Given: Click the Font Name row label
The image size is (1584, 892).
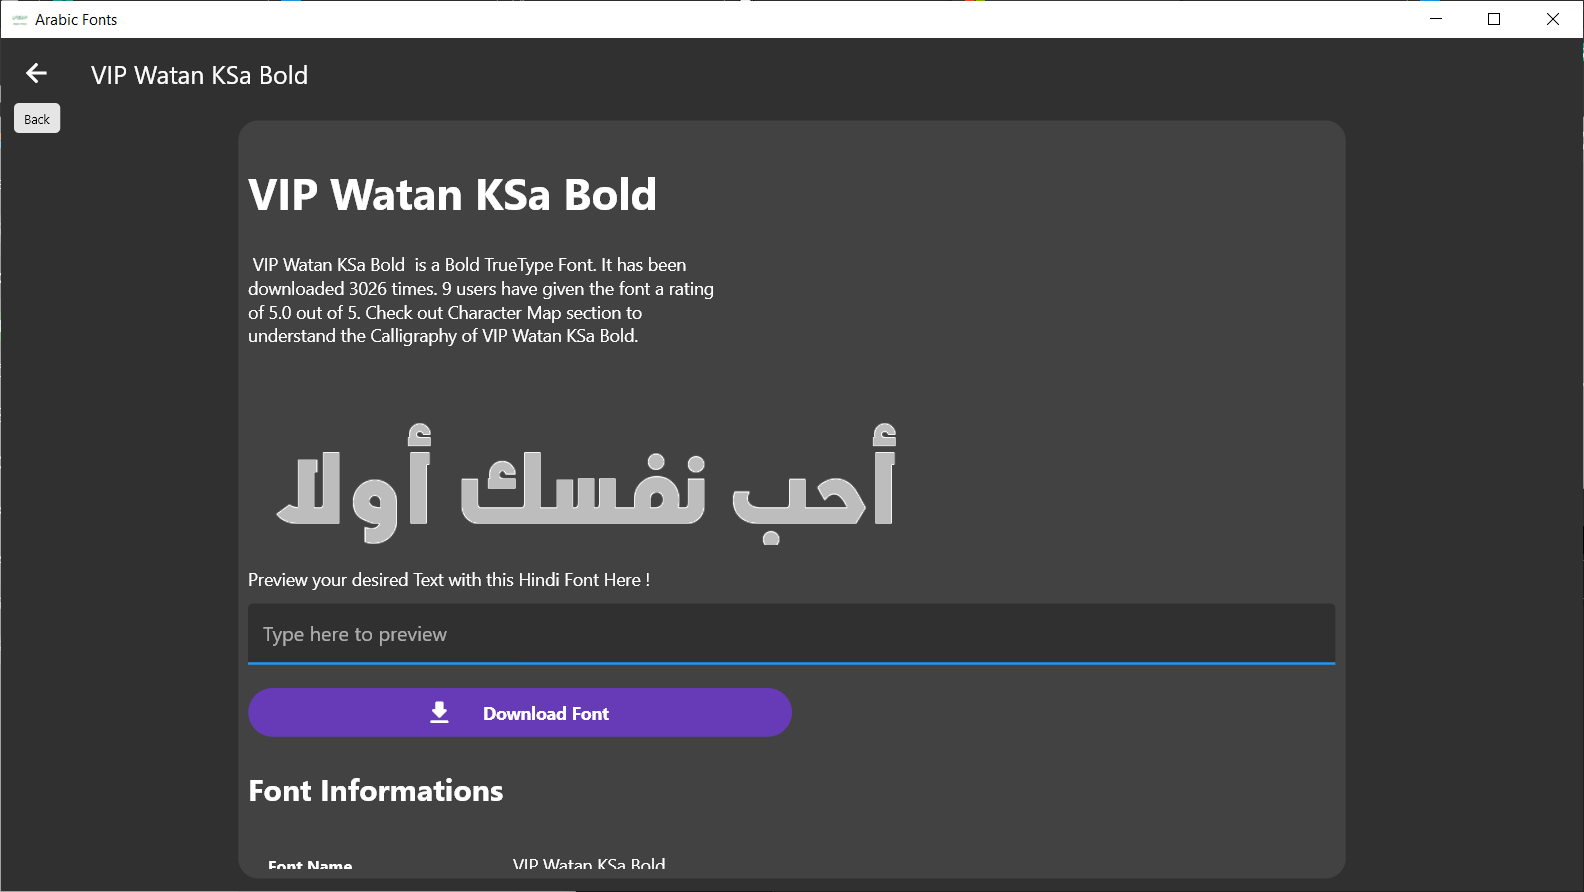Looking at the screenshot, I should click(x=310, y=865).
